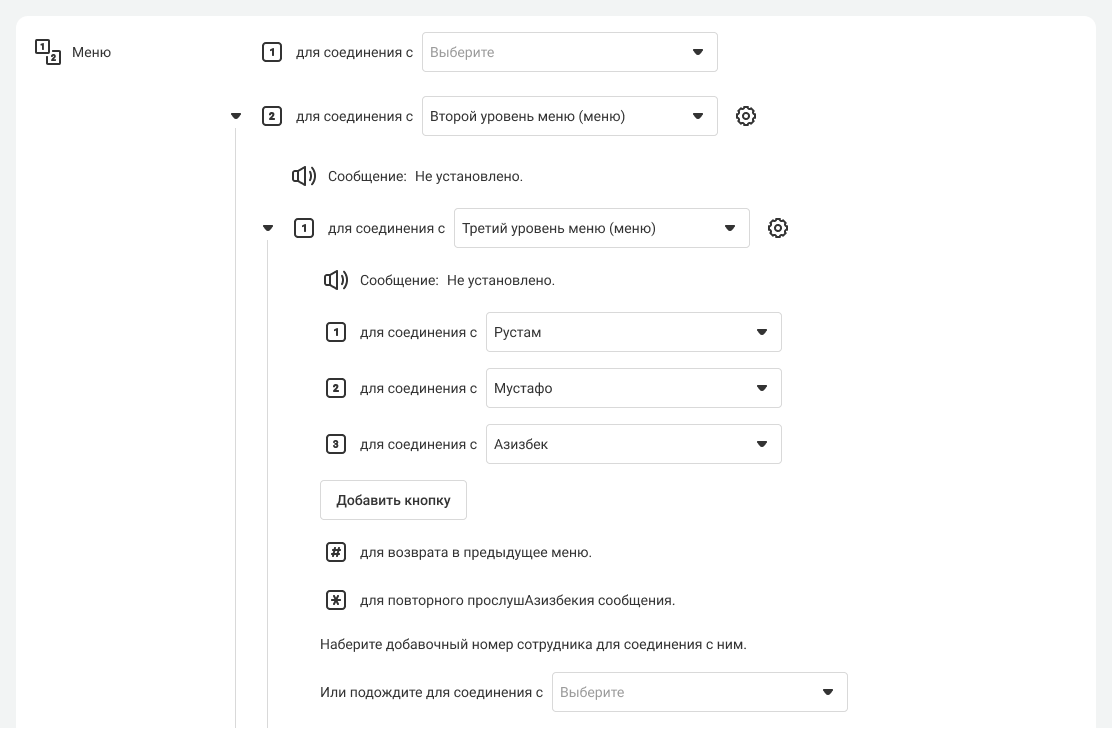Click key 3 icon beside Азизбек

[x=336, y=444]
